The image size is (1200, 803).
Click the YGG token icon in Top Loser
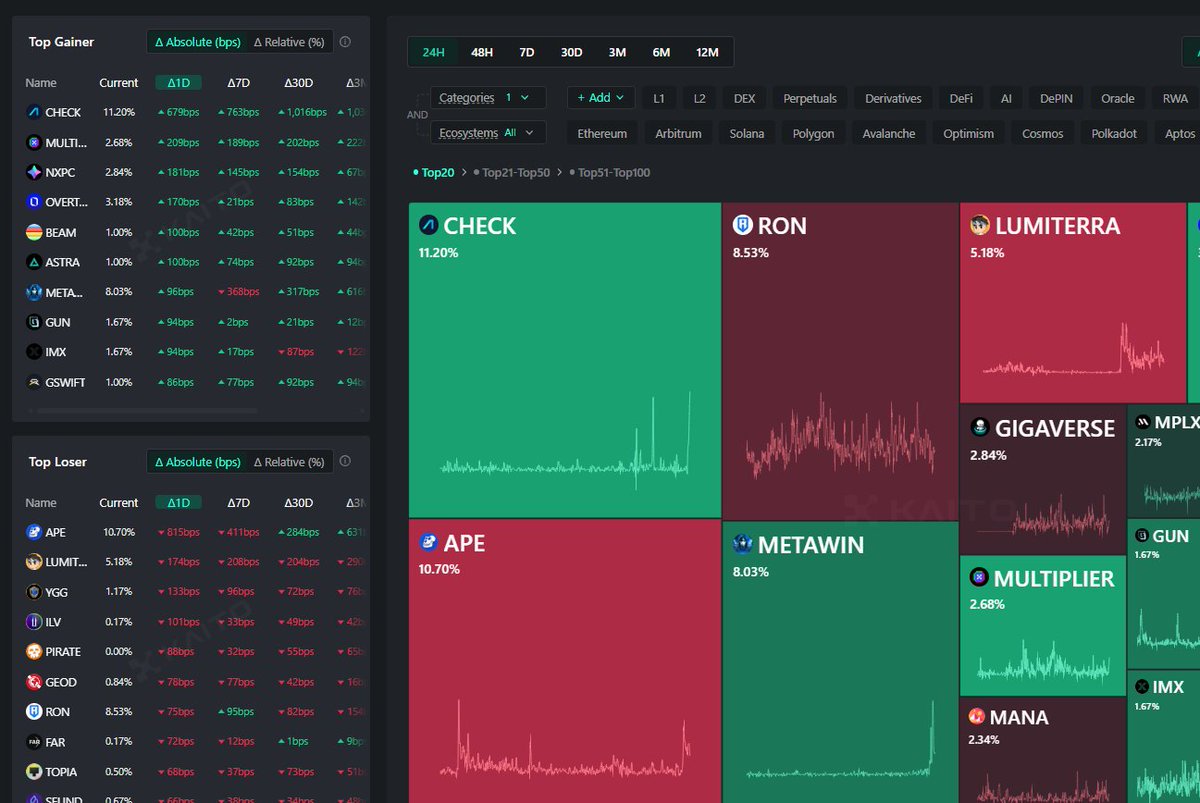(x=33, y=592)
